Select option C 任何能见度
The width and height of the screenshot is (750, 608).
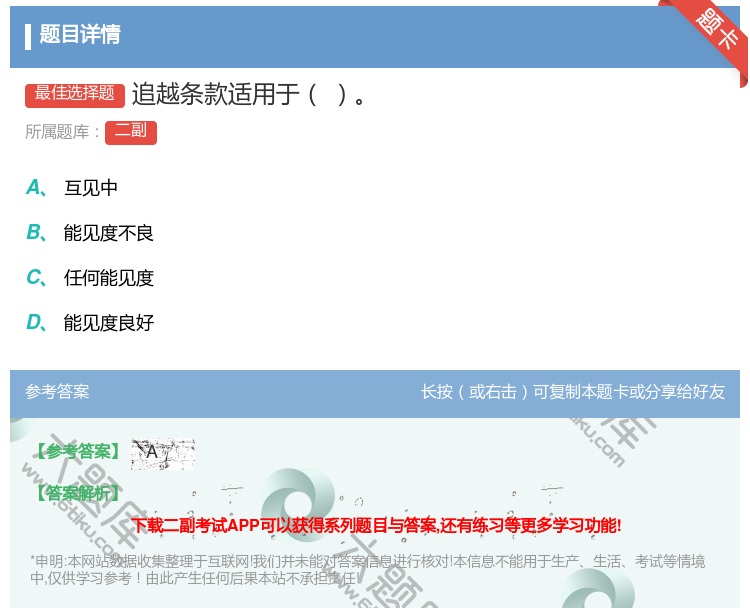(90, 278)
